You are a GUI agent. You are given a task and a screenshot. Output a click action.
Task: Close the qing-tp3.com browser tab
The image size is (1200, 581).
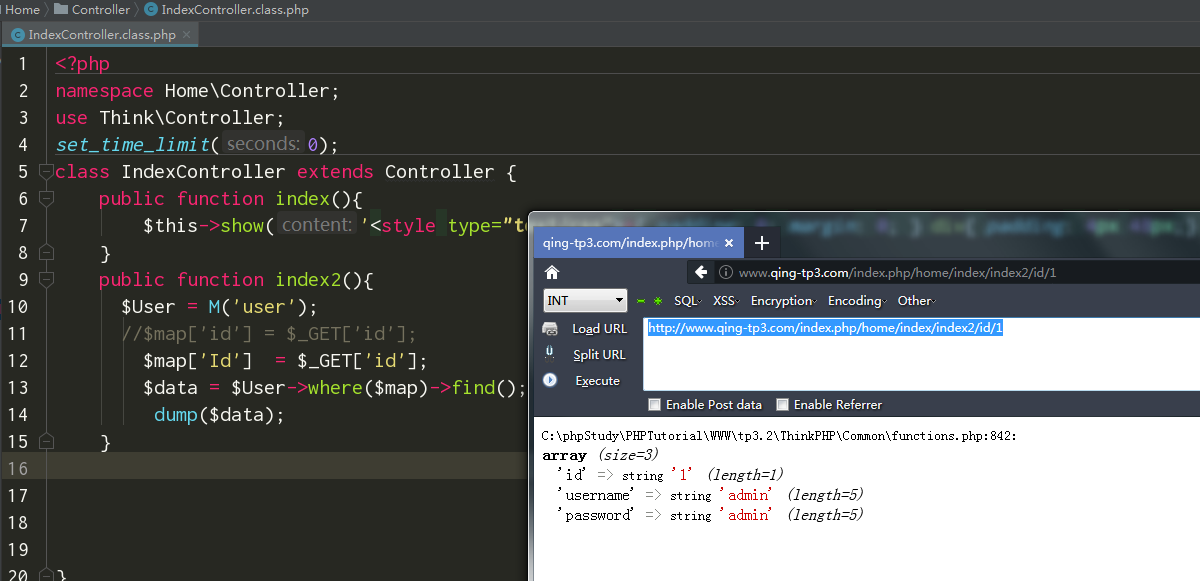[x=729, y=243]
